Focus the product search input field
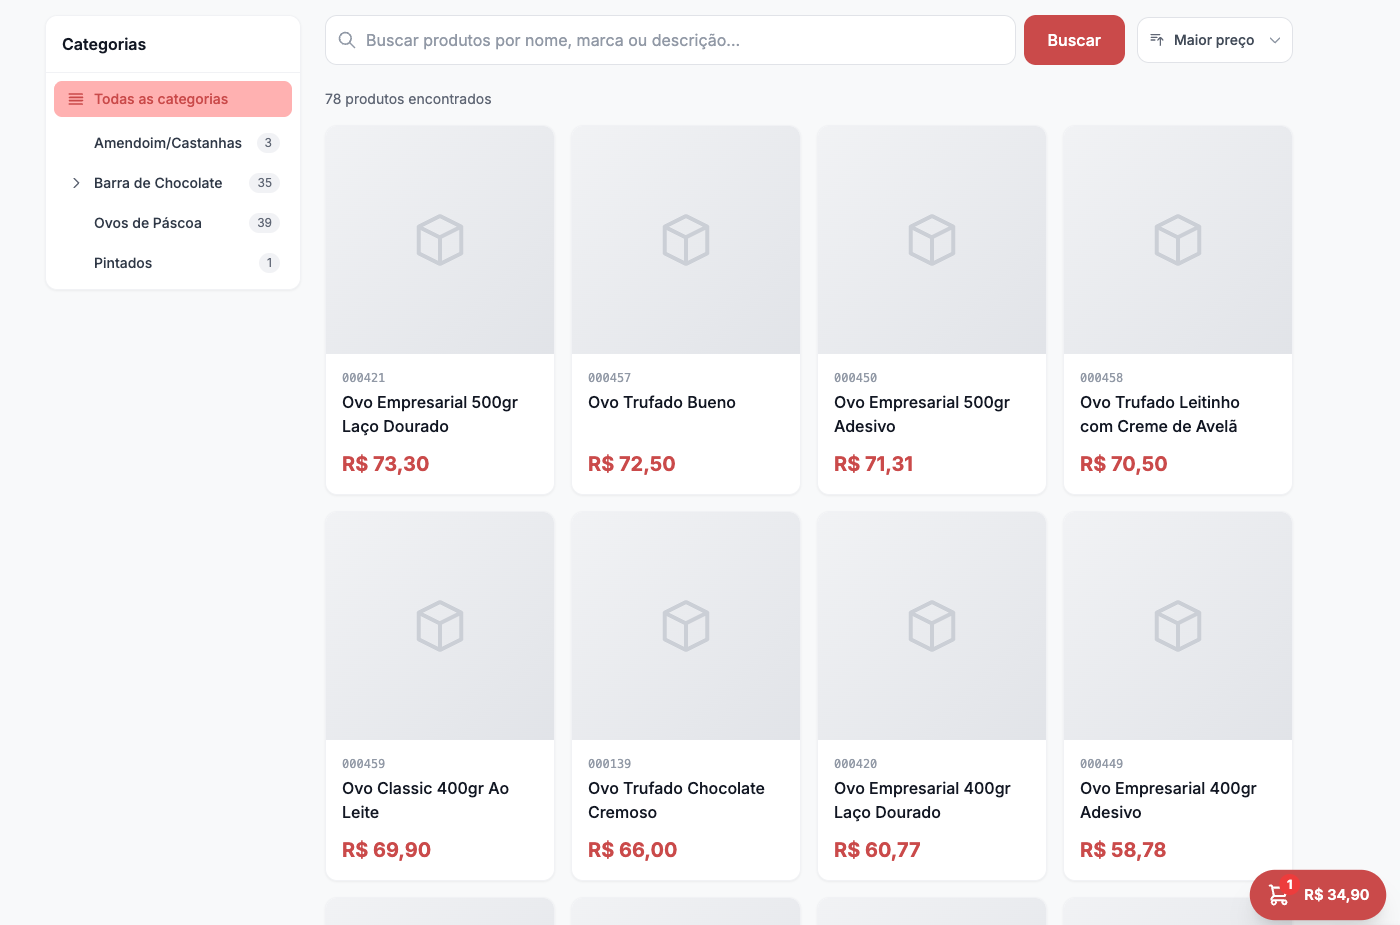This screenshot has height=925, width=1400. [x=680, y=40]
